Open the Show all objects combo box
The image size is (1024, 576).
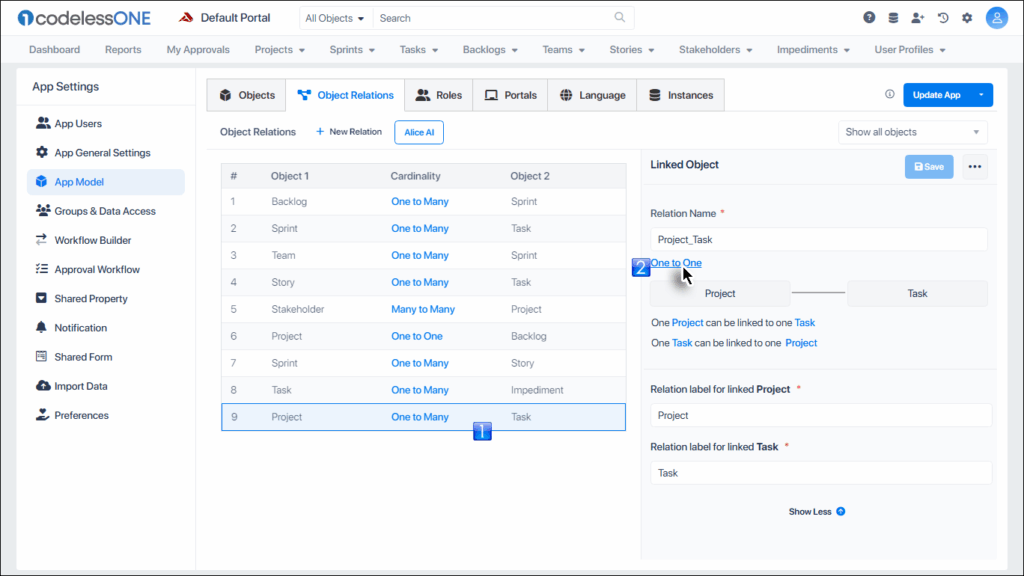click(912, 132)
